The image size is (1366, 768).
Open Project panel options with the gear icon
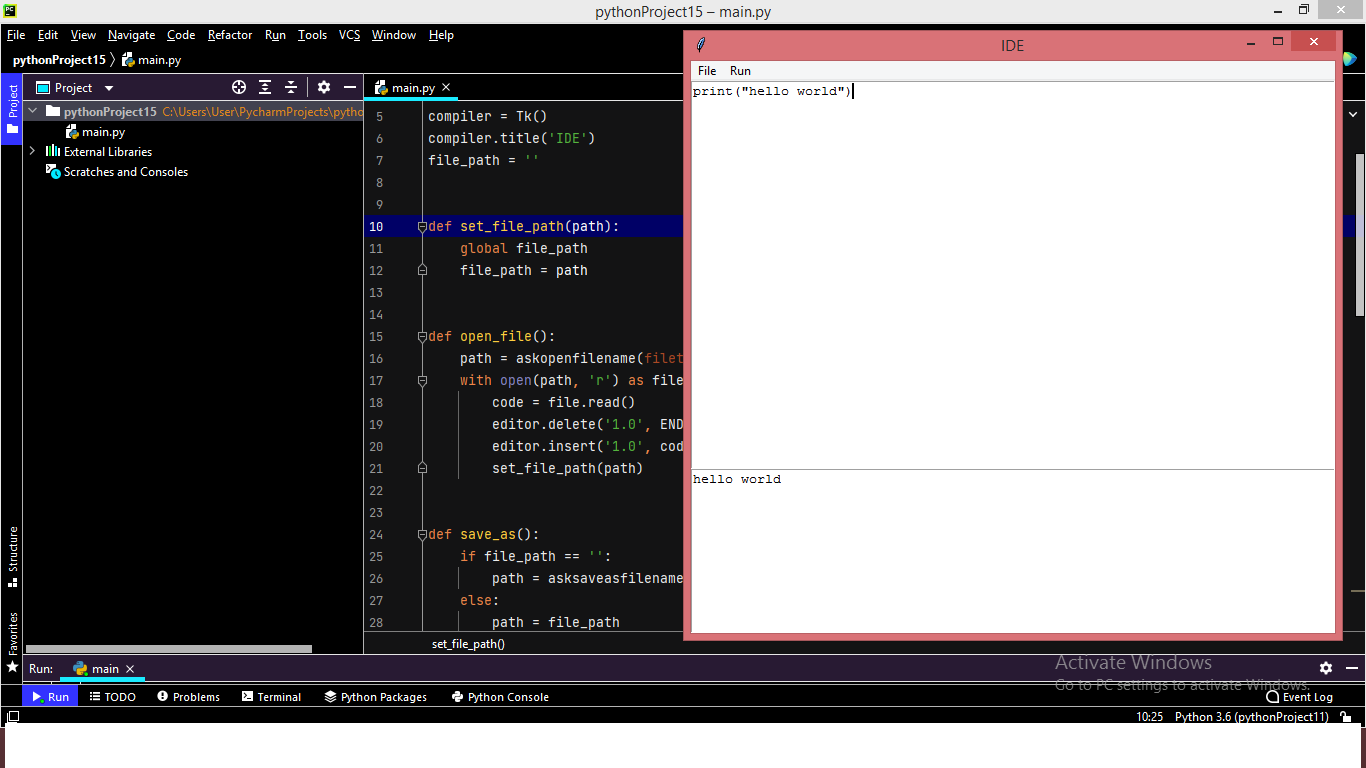click(323, 87)
